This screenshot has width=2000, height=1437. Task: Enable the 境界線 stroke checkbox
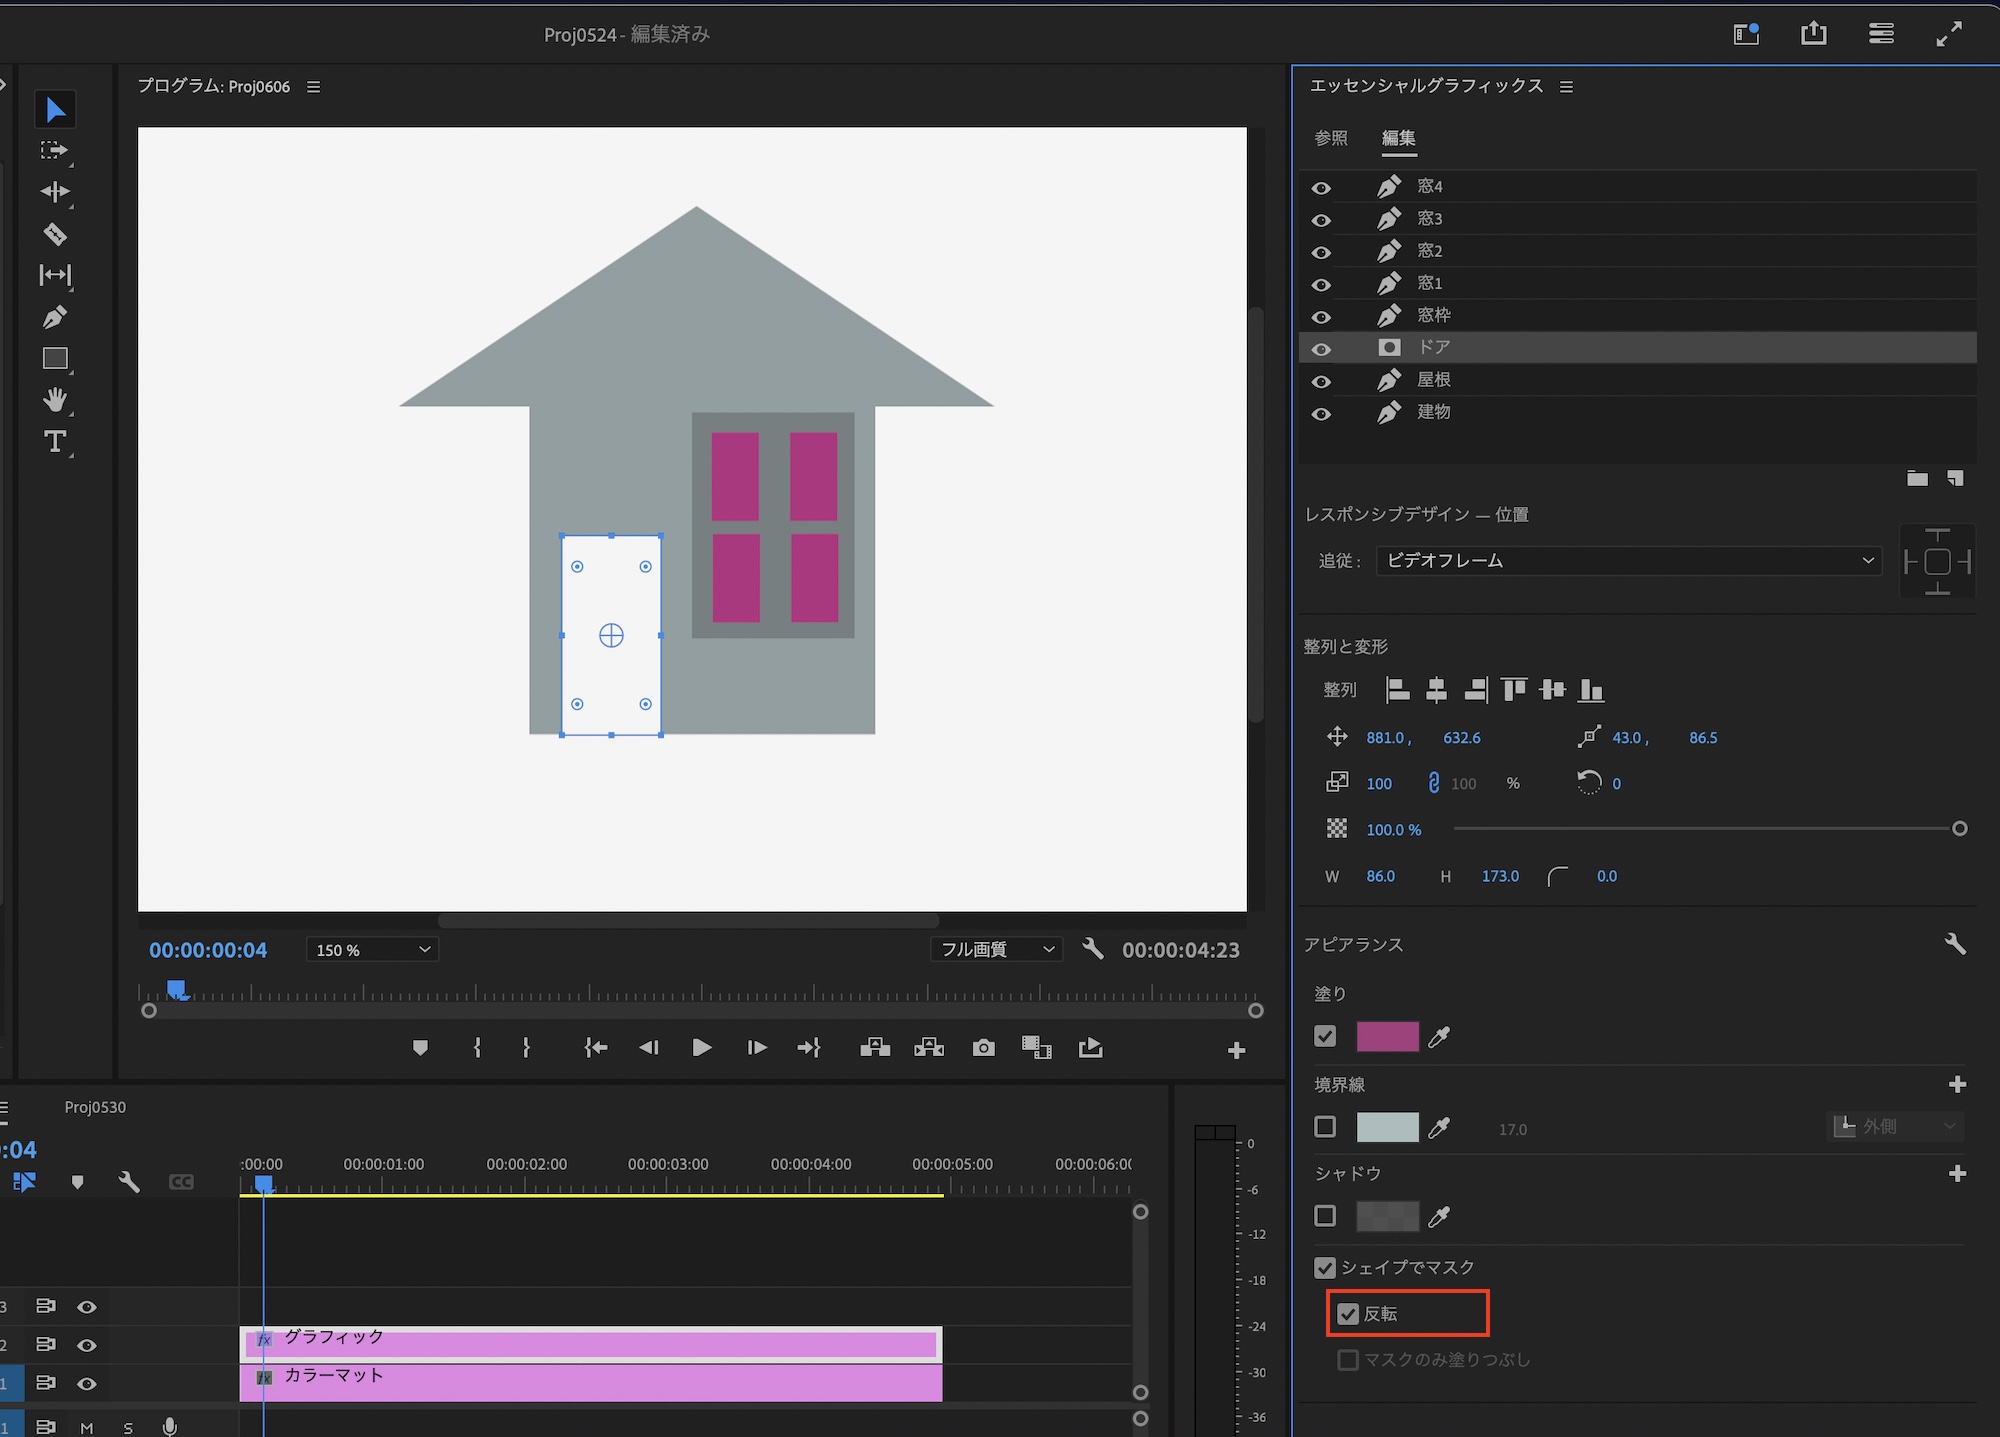1325,1127
